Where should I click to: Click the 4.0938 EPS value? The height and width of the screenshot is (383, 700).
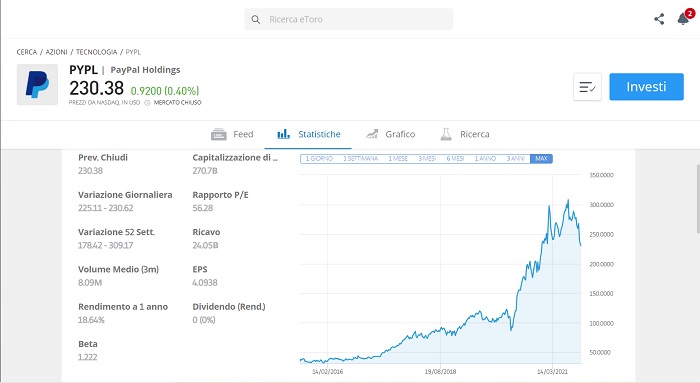[x=205, y=283]
